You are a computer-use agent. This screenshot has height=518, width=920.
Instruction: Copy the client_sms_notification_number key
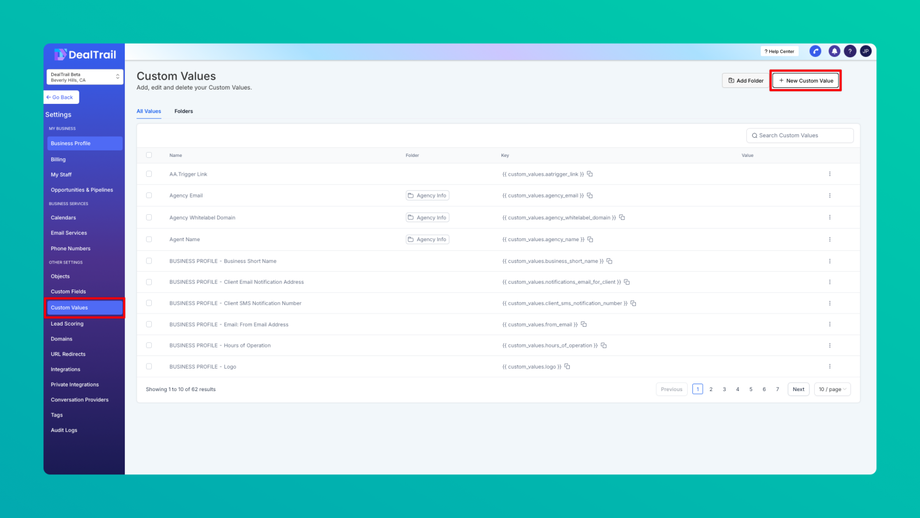coord(633,303)
